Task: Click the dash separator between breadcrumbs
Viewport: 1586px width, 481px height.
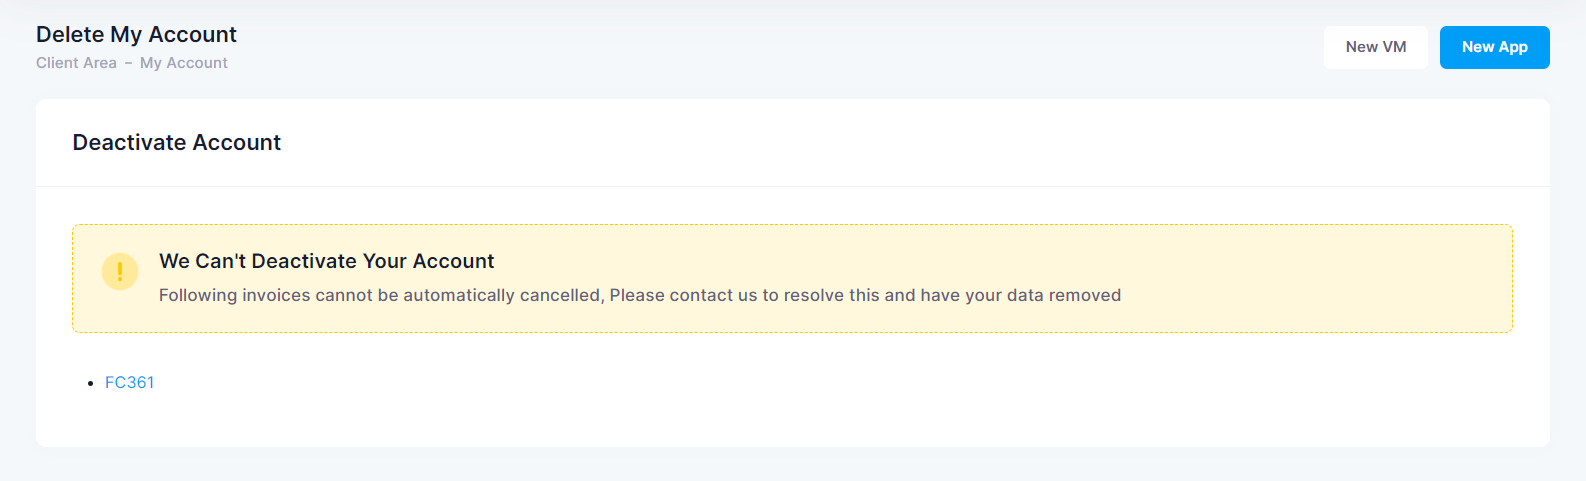Action: click(128, 63)
